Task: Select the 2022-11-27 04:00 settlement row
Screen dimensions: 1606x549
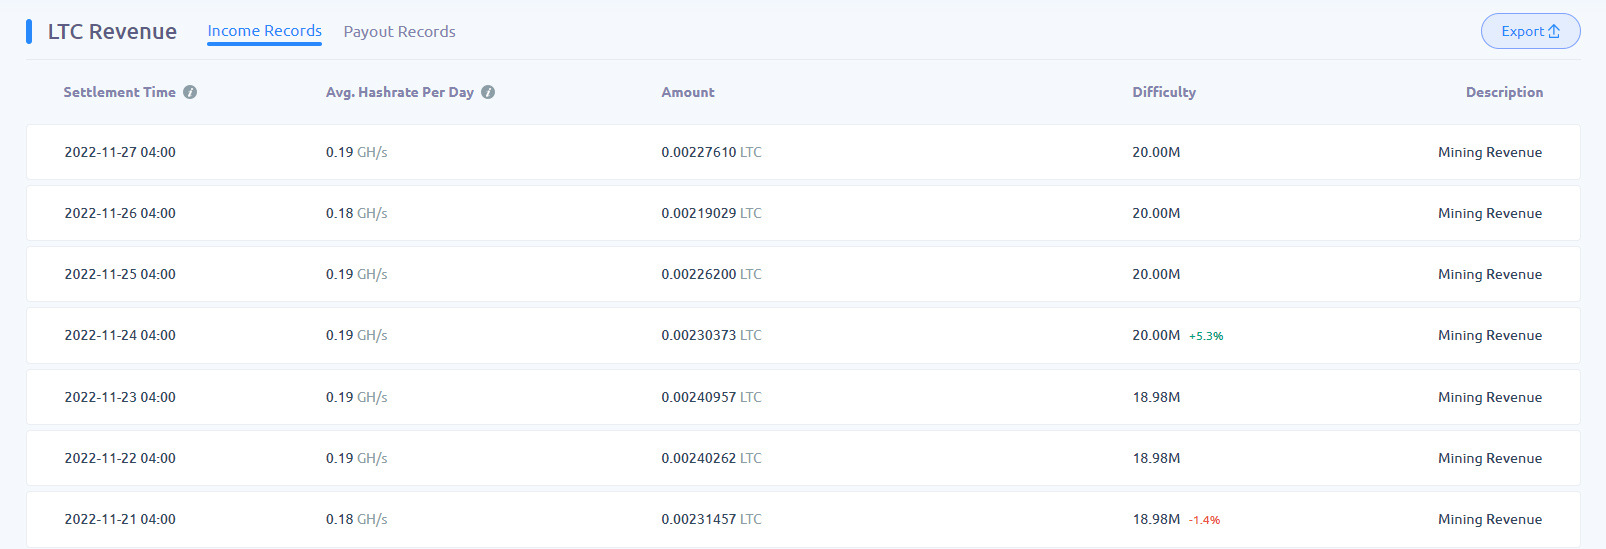Action: 803,152
